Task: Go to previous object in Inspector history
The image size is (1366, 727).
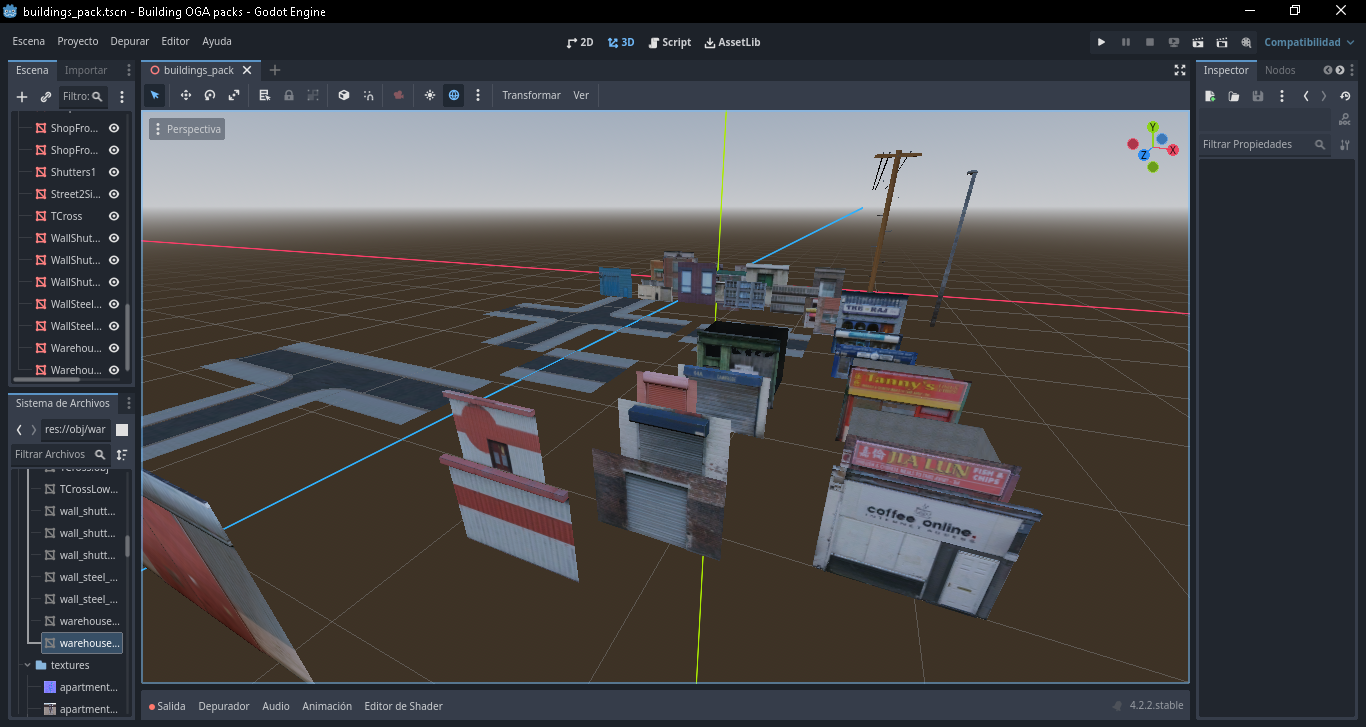Action: (1306, 96)
